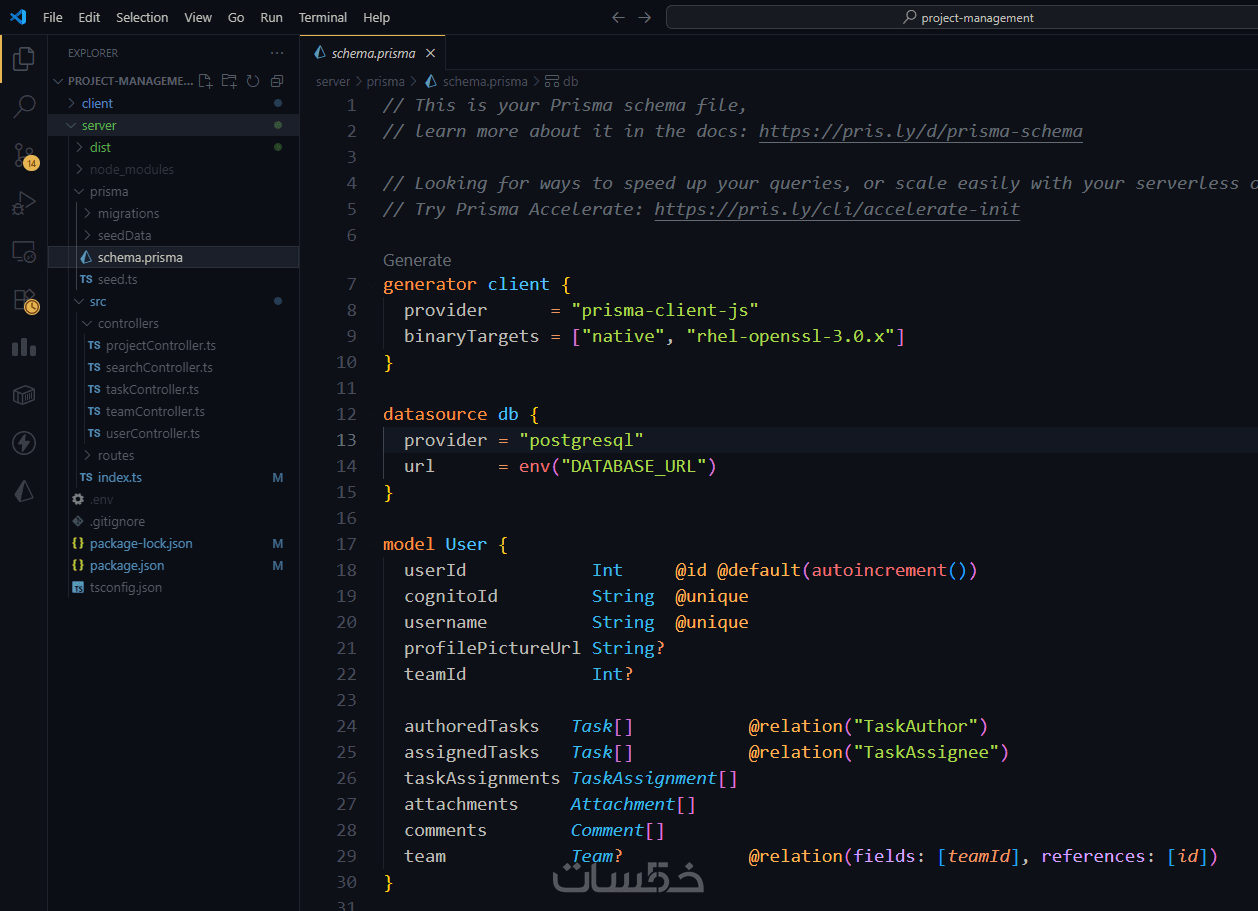
Task: Open Source Control view with 14 badge
Action: 24,155
